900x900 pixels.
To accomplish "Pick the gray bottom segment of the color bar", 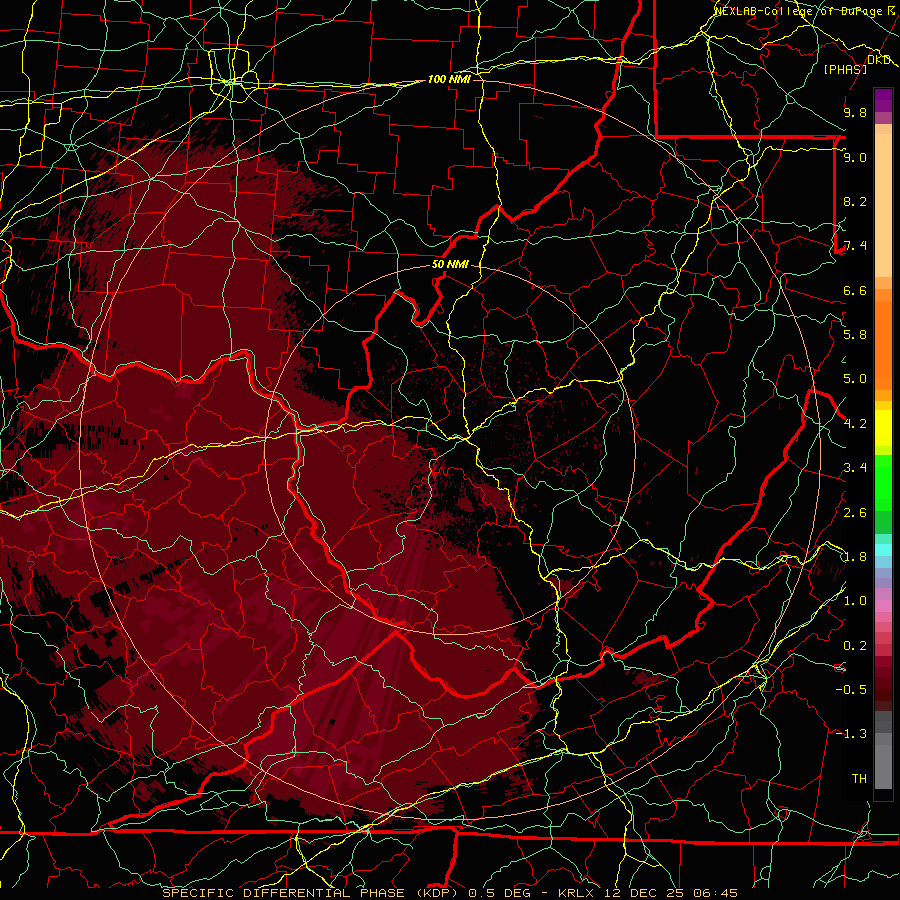I will pos(883,767).
